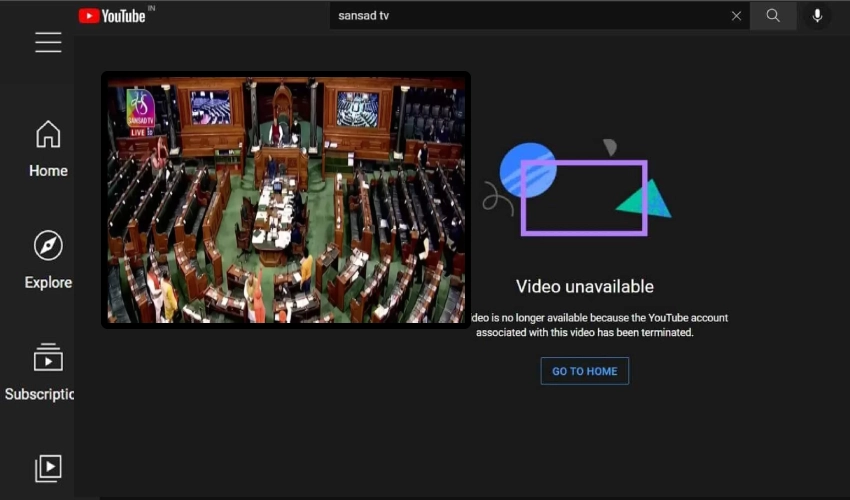The image size is (850, 500).
Task: Open Library icon in sidebar
Action: (48, 468)
